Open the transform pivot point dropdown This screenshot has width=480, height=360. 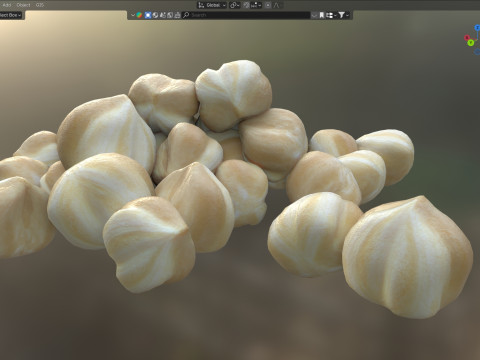click(x=235, y=5)
